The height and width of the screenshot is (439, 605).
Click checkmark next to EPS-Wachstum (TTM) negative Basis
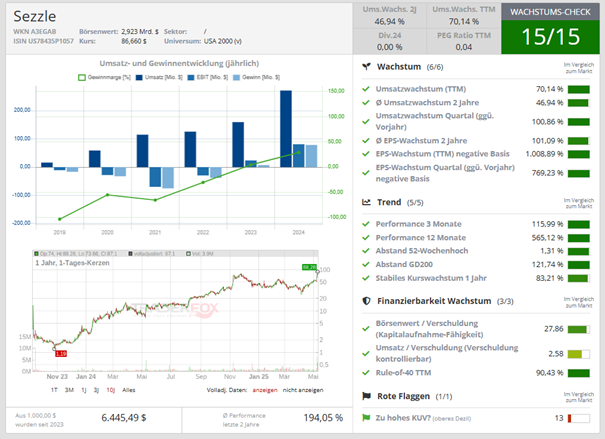click(366, 154)
